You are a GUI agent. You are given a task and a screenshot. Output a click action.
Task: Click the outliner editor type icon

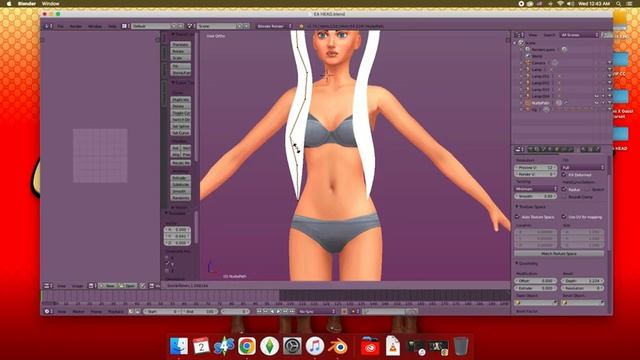[518, 35]
